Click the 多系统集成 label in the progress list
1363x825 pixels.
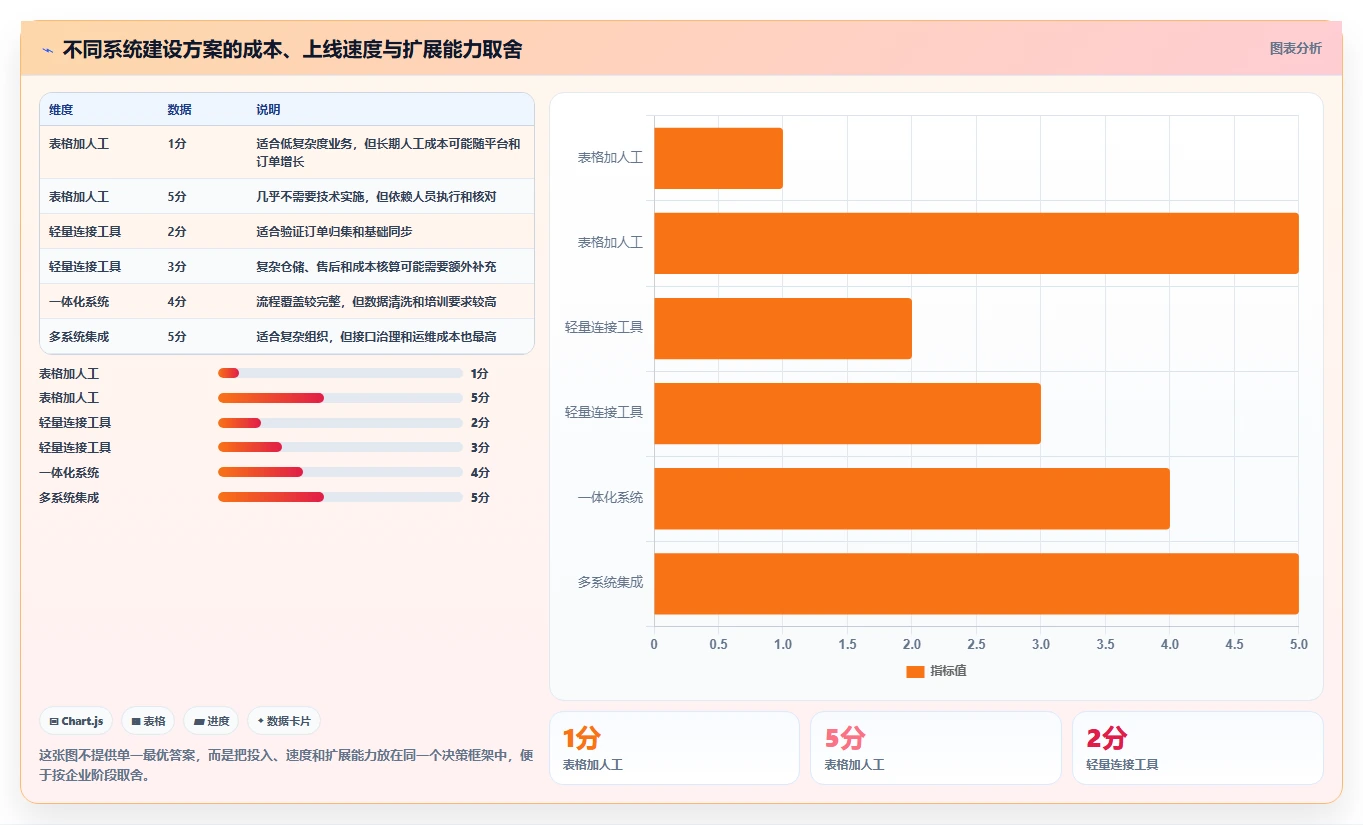coord(69,497)
